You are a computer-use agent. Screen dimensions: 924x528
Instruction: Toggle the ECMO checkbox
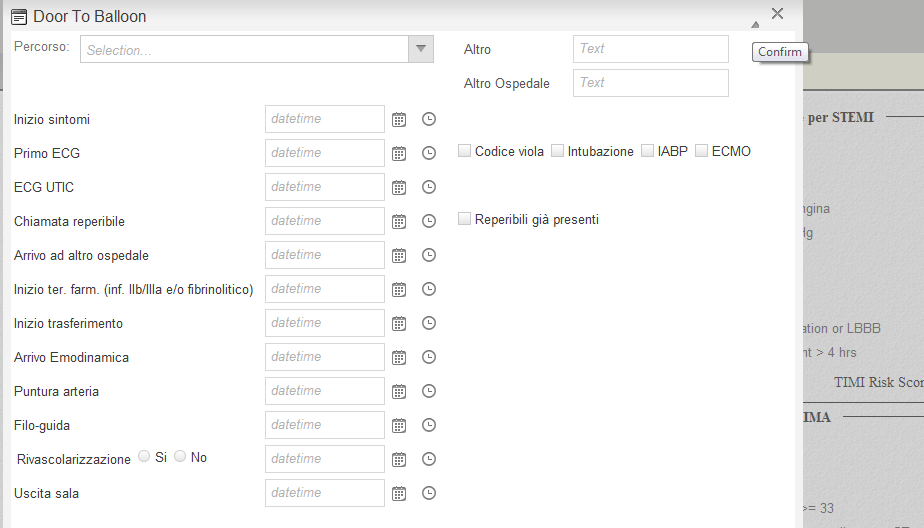click(x=702, y=151)
